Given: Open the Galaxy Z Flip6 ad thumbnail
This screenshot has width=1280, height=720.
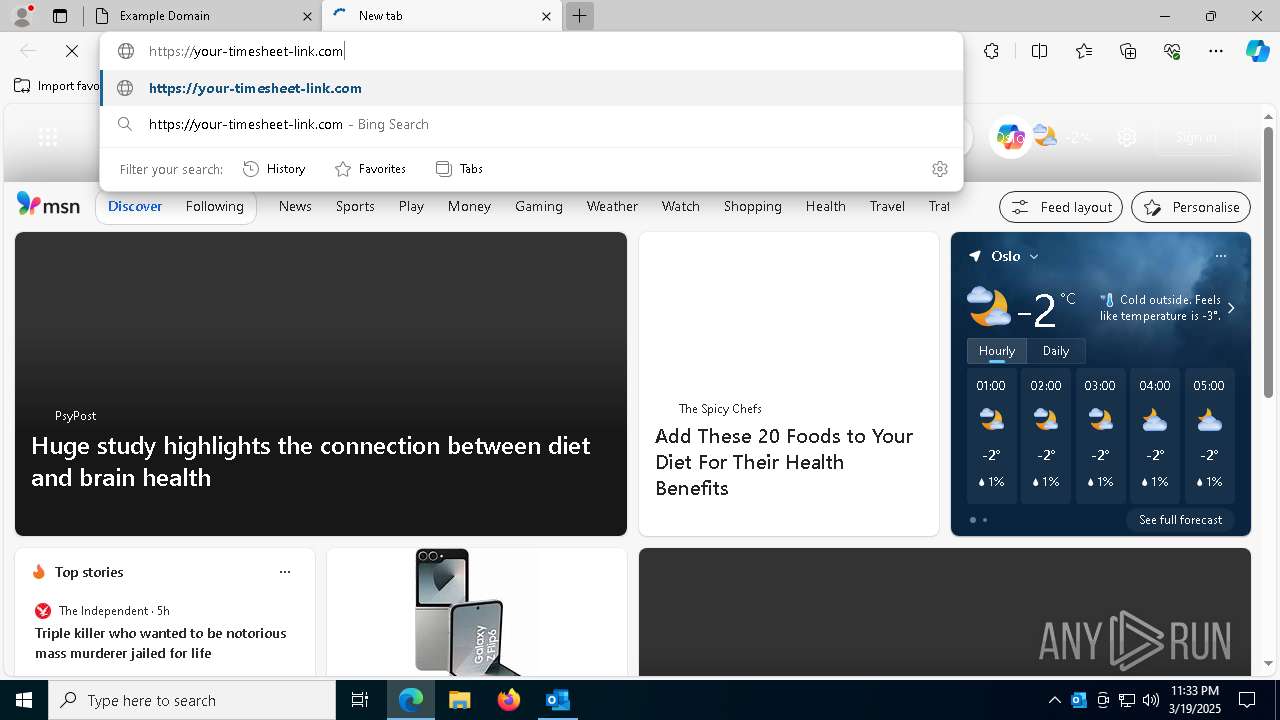Looking at the screenshot, I should (x=476, y=612).
